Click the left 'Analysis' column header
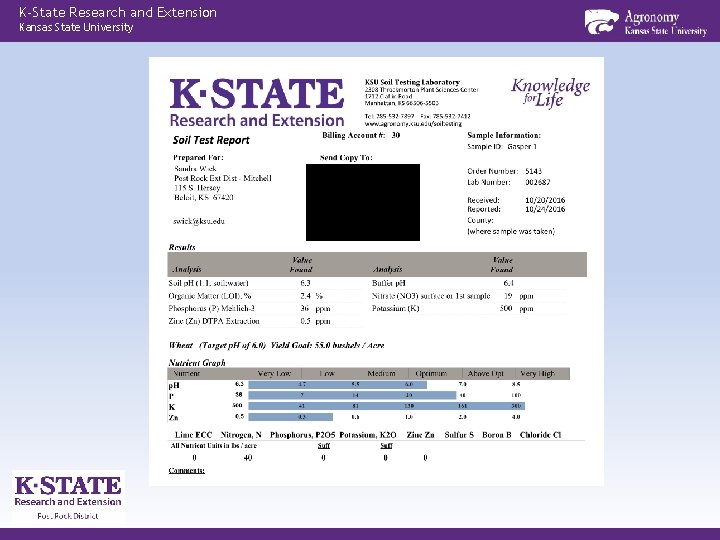This screenshot has width=720, height=540. click(186, 269)
